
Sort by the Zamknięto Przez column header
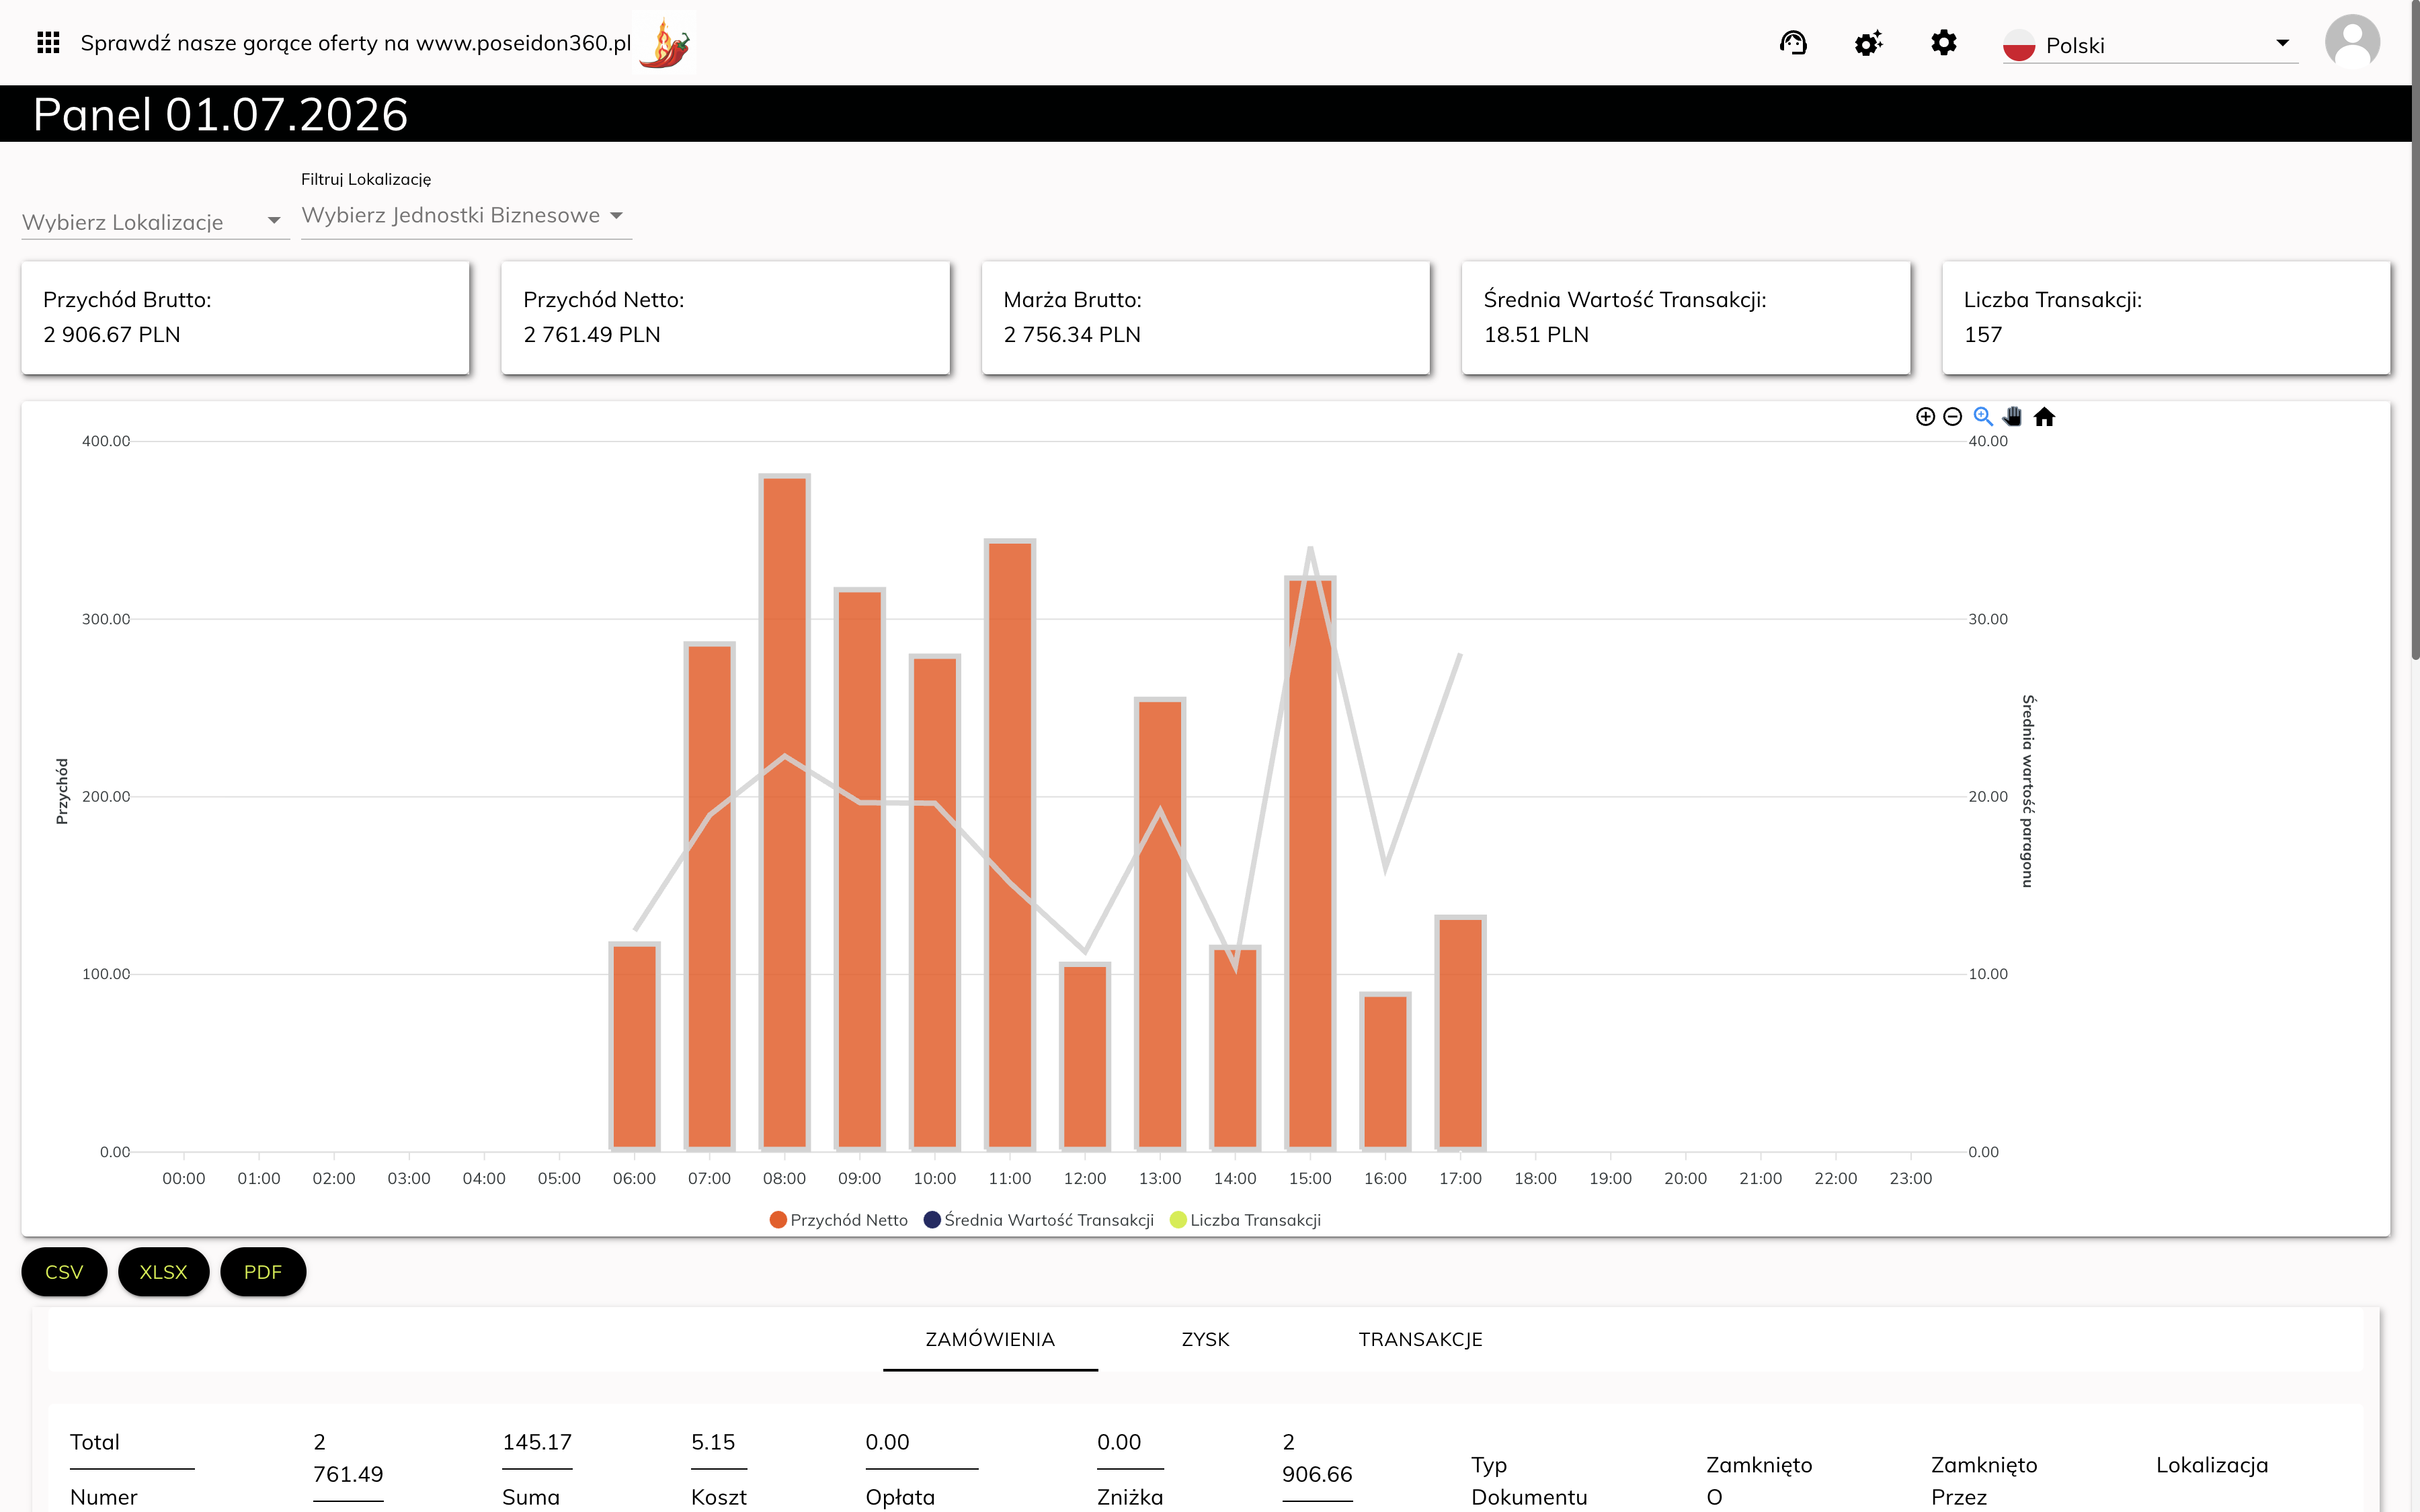[x=1984, y=1481]
